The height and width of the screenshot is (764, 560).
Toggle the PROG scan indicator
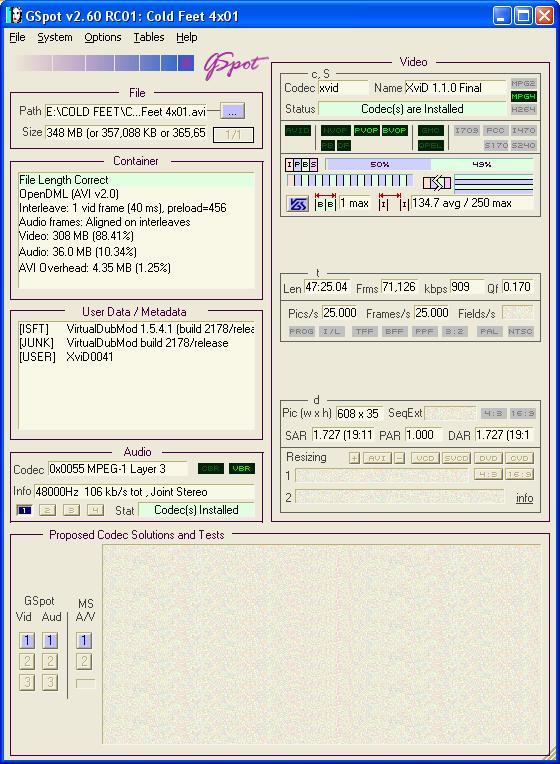[301, 331]
